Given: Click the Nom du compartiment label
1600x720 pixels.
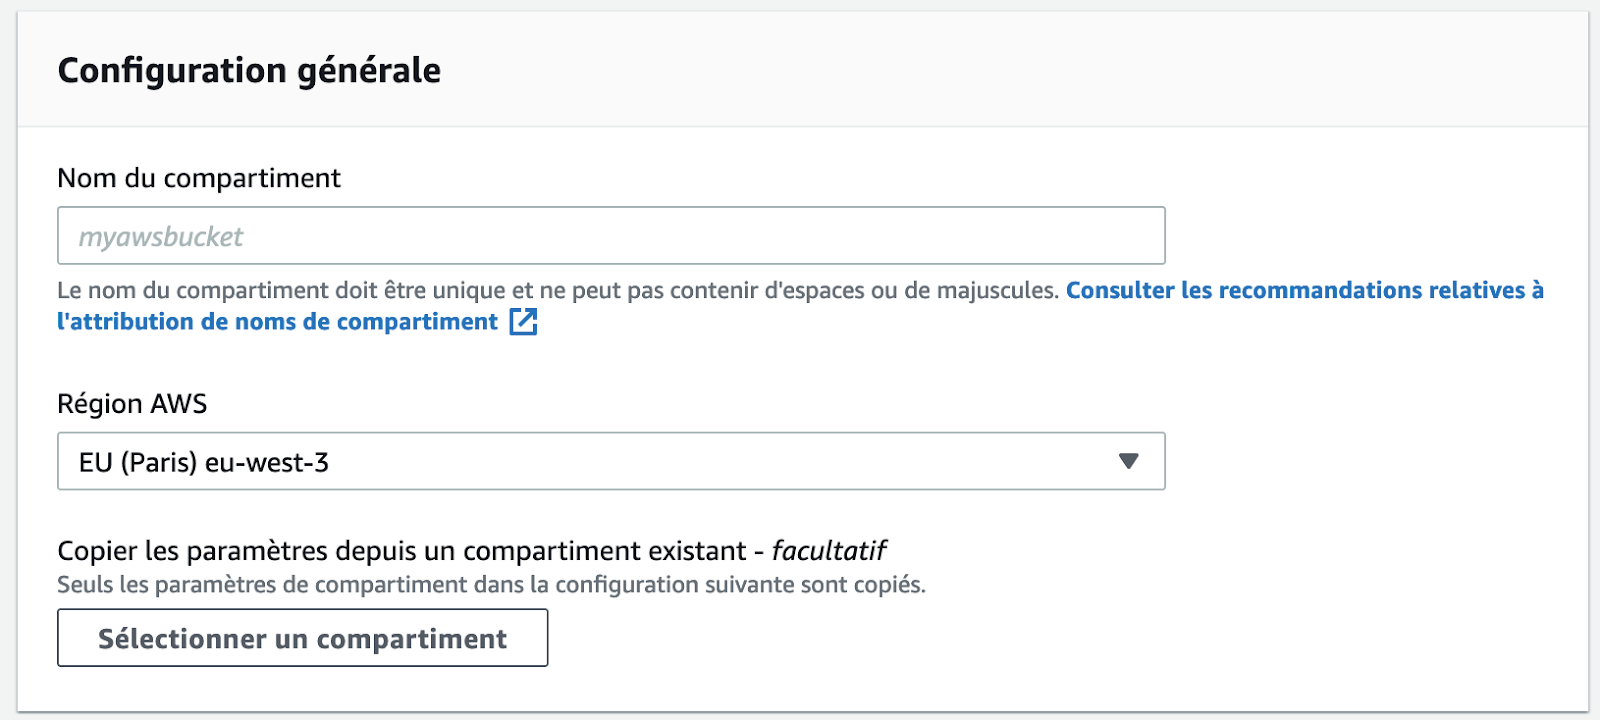Looking at the screenshot, I should pos(199,178).
